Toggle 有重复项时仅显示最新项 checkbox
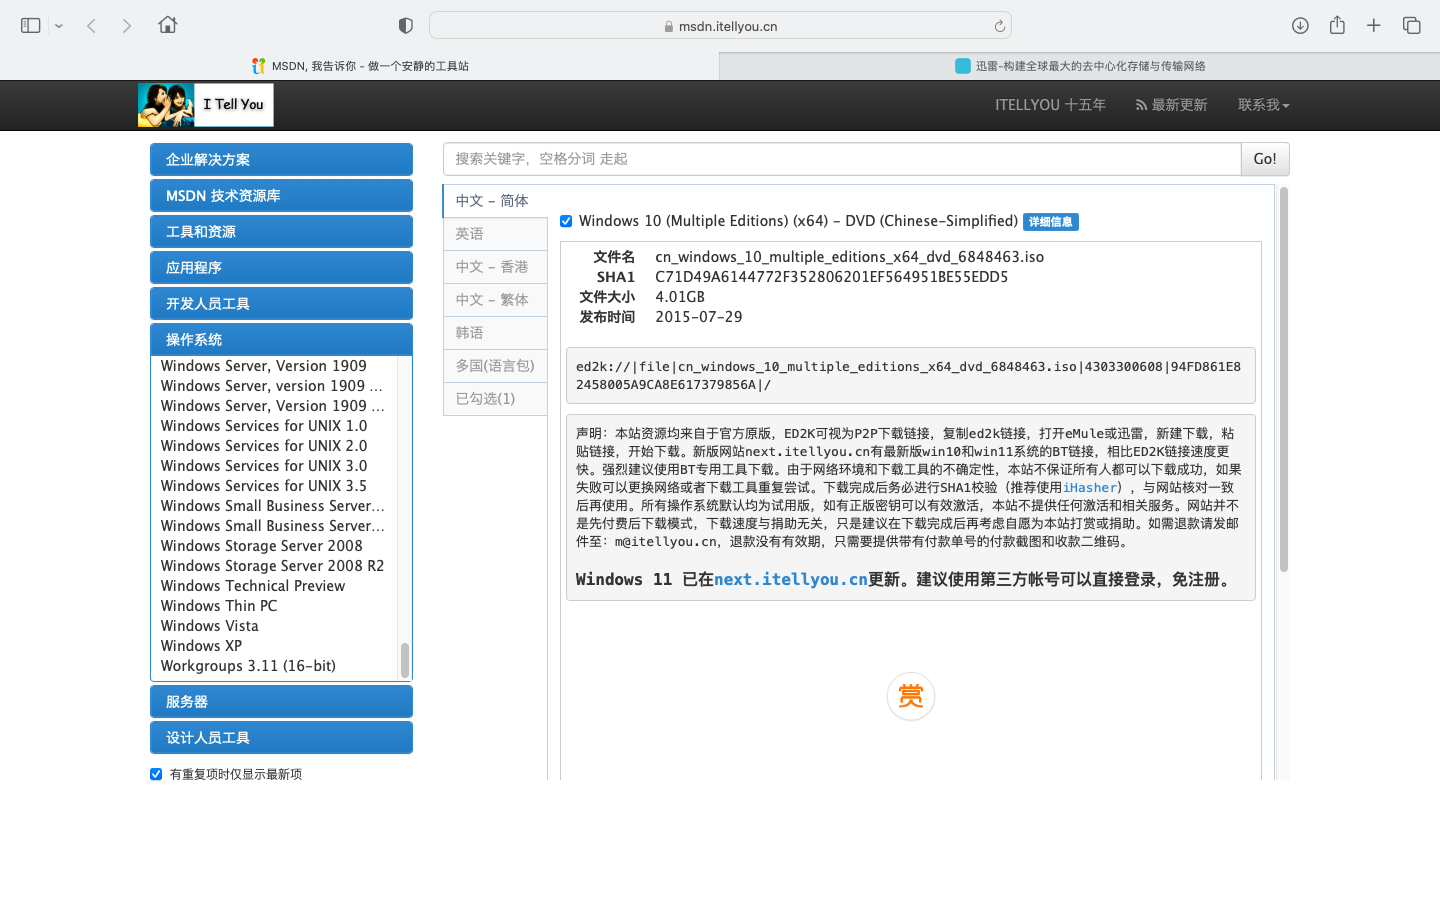 click(x=156, y=774)
